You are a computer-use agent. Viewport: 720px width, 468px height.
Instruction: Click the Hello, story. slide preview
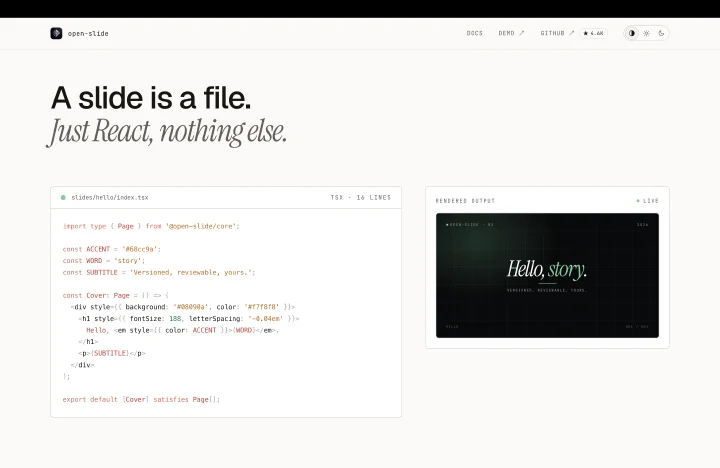pyautogui.click(x=547, y=275)
